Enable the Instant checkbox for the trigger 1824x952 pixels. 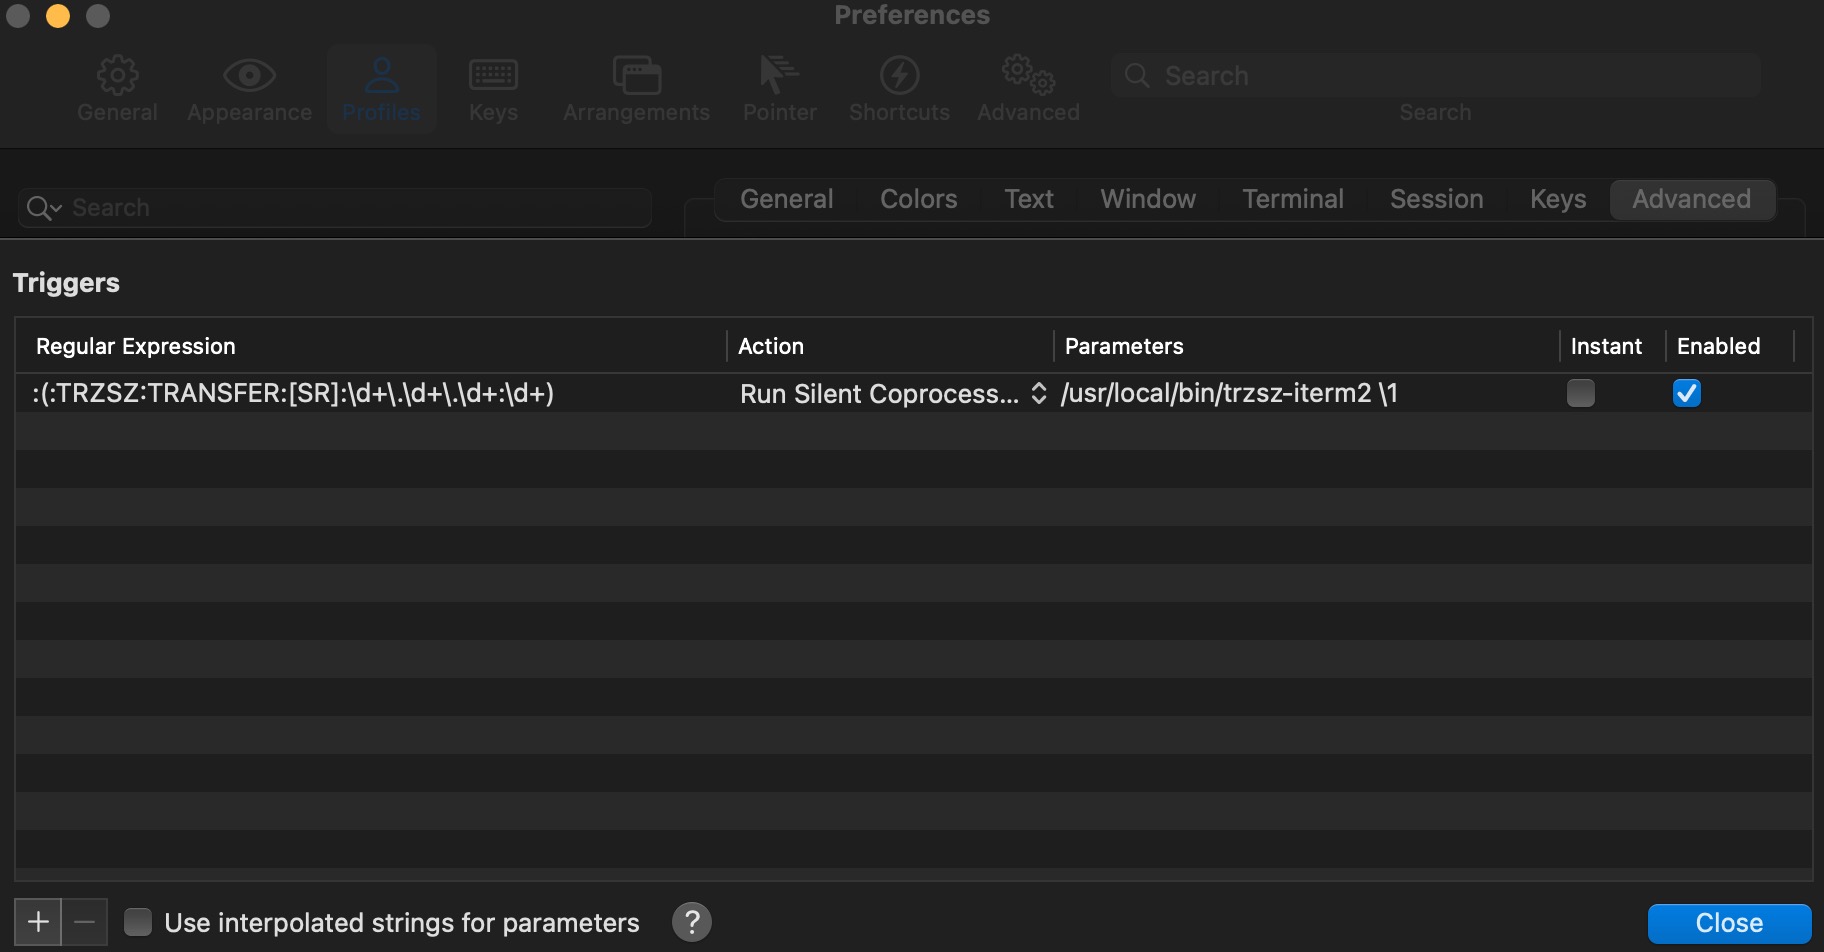pyautogui.click(x=1580, y=393)
